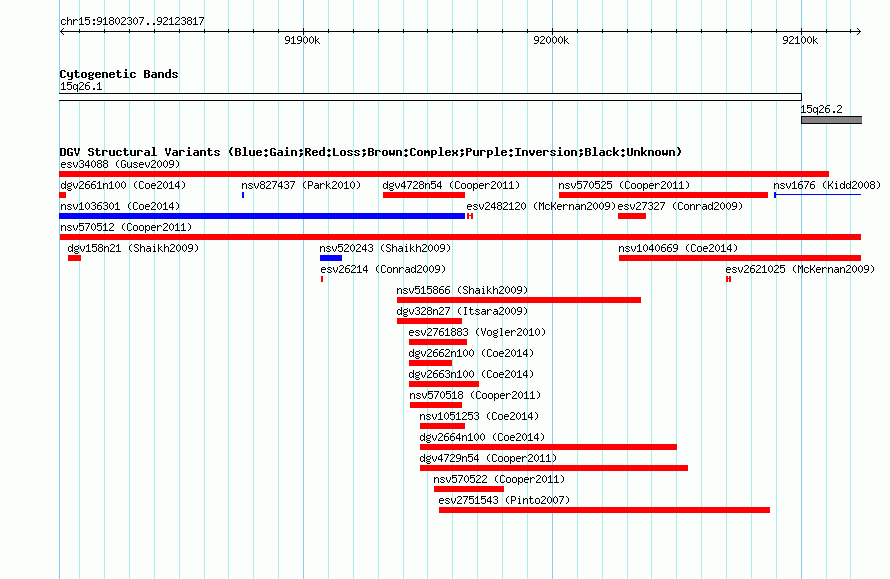This screenshot has width=890, height=579.
Task: Open dgv2663n100 (Coe2014) label
Action: [x=471, y=374]
